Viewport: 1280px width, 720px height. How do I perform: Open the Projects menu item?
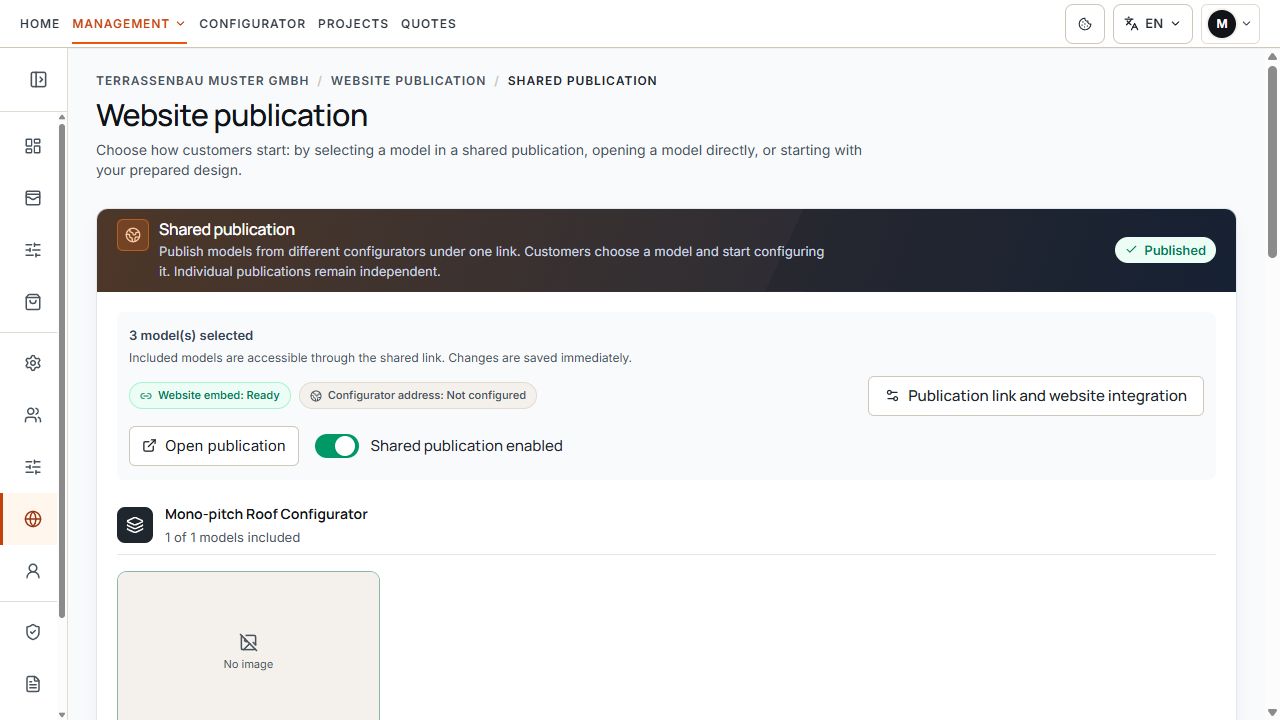coord(353,23)
